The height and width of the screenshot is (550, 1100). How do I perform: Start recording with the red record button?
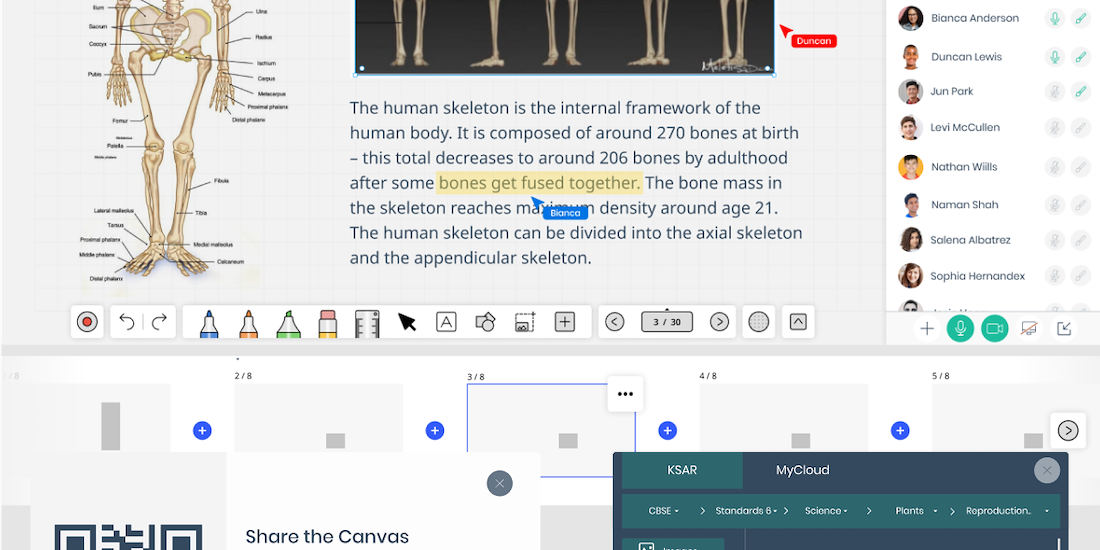[x=87, y=322]
